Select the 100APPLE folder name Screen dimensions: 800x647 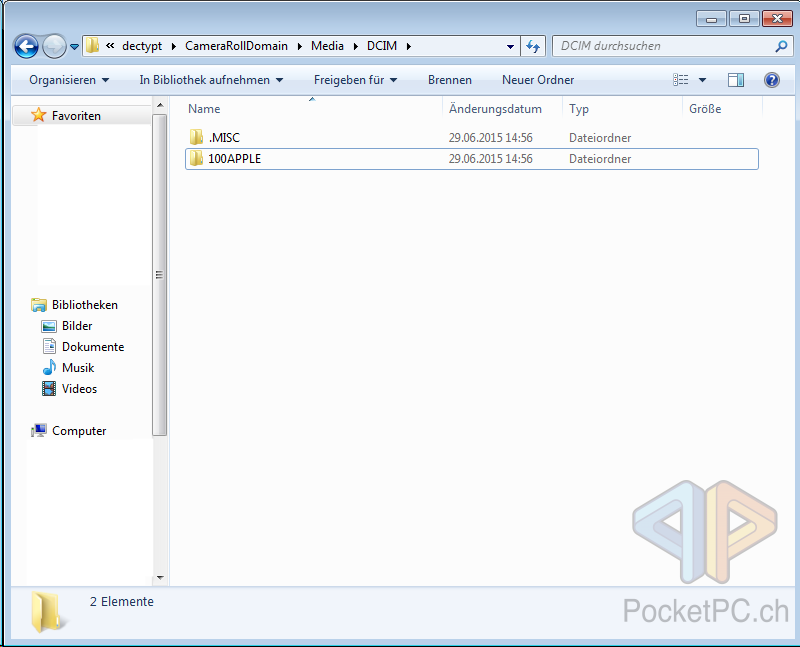click(x=235, y=159)
